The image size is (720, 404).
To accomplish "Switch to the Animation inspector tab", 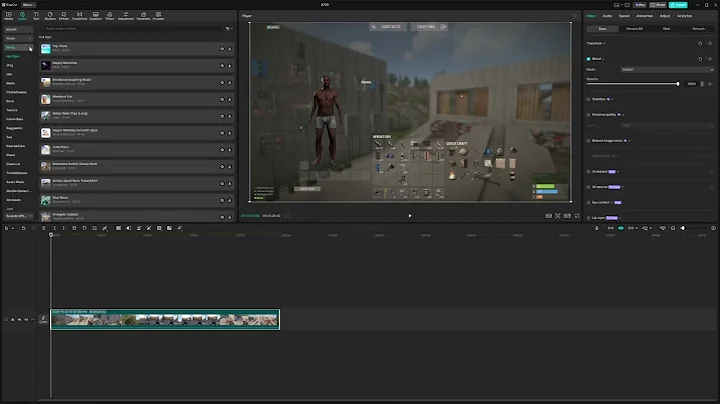I will [x=644, y=16].
